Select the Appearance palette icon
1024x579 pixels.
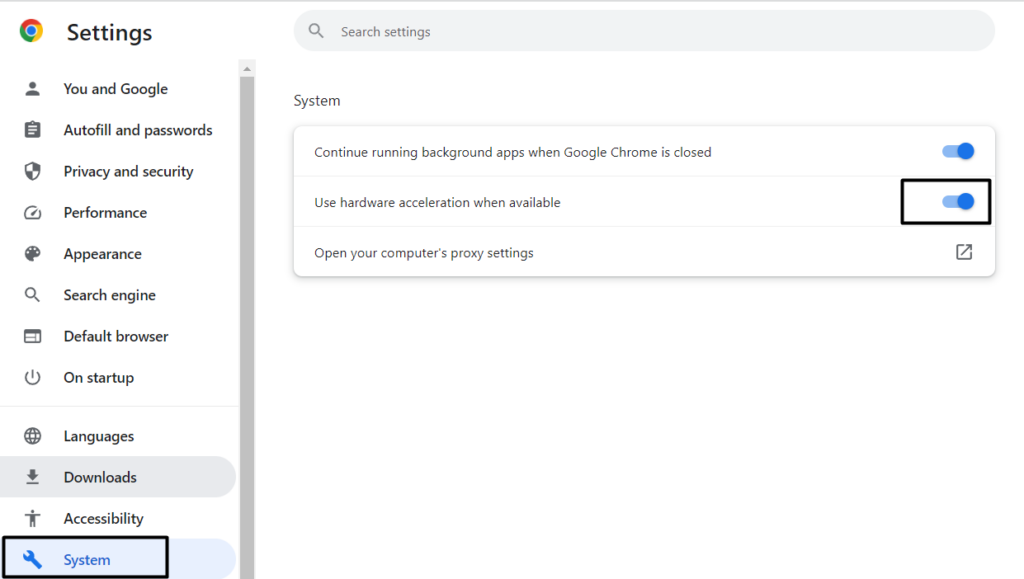pos(33,254)
